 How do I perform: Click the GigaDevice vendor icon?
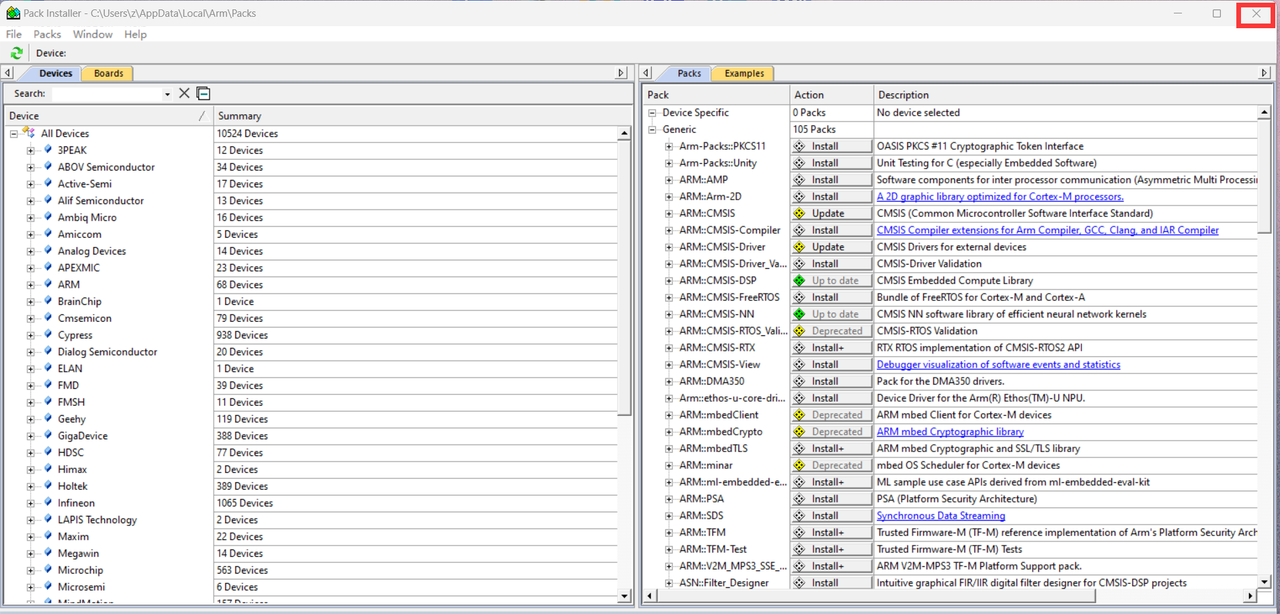tap(47, 436)
